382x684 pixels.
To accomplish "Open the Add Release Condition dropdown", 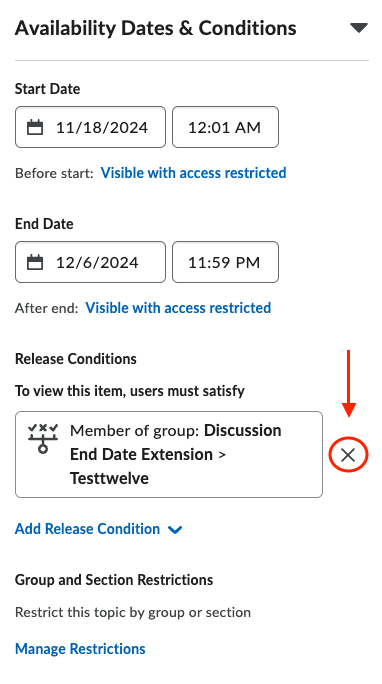I will pyautogui.click(x=99, y=529).
